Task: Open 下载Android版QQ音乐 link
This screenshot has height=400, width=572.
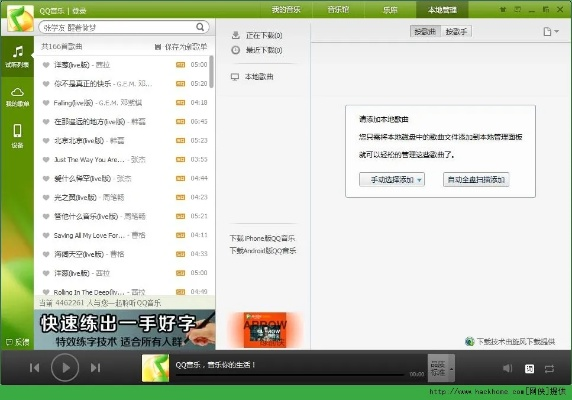Action: pyautogui.click(x=263, y=251)
